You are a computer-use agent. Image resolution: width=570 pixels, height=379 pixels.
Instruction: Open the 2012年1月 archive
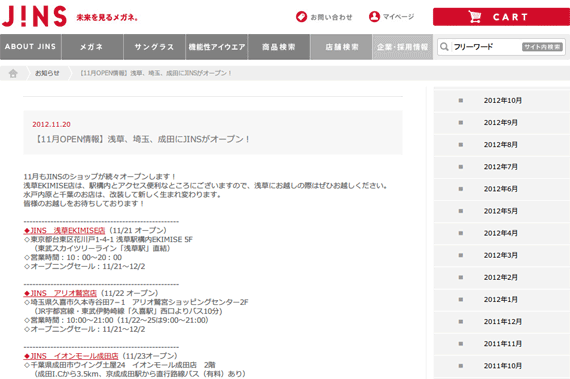(502, 300)
